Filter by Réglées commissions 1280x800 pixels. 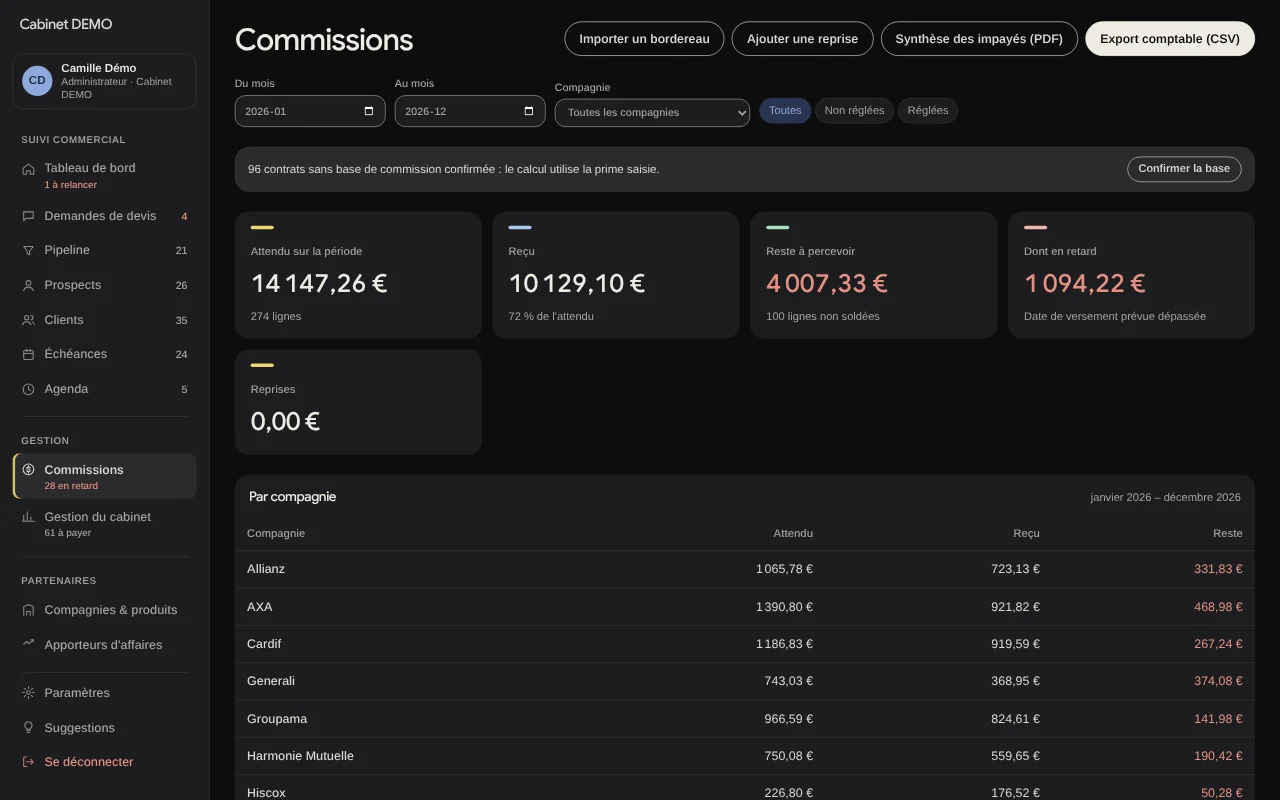[928, 111]
